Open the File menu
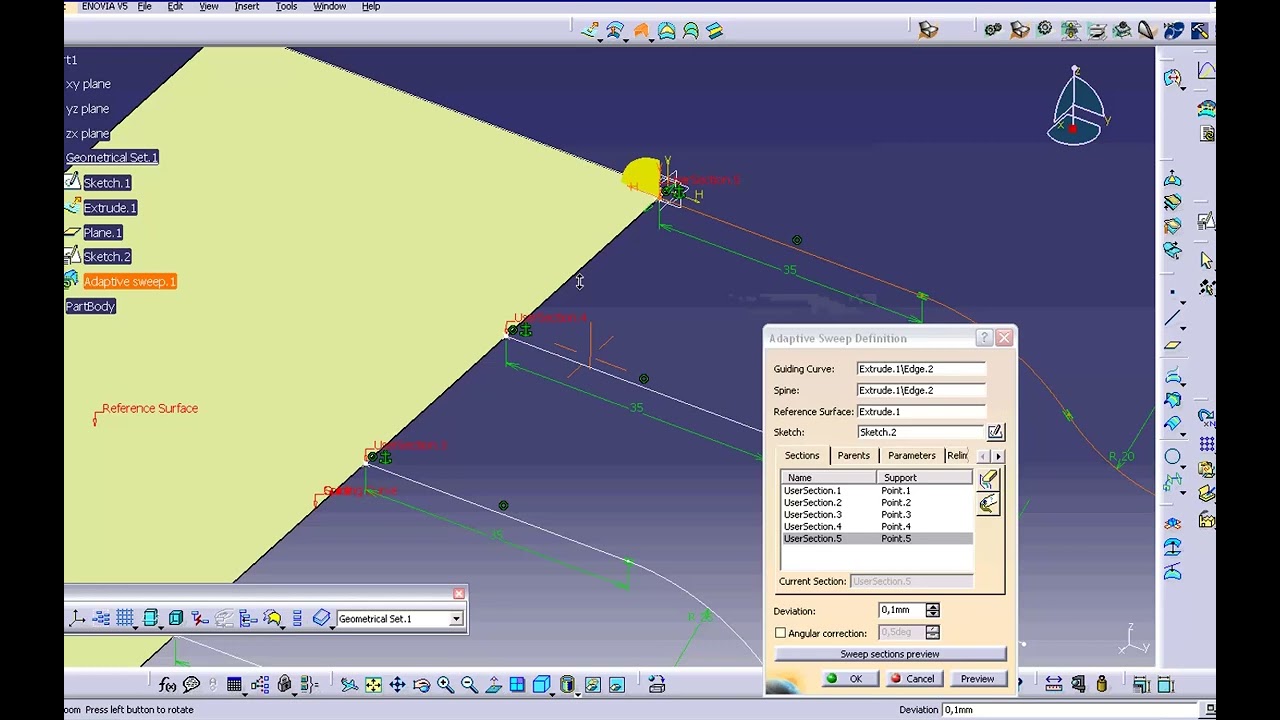The height and width of the screenshot is (720, 1280). click(x=144, y=6)
